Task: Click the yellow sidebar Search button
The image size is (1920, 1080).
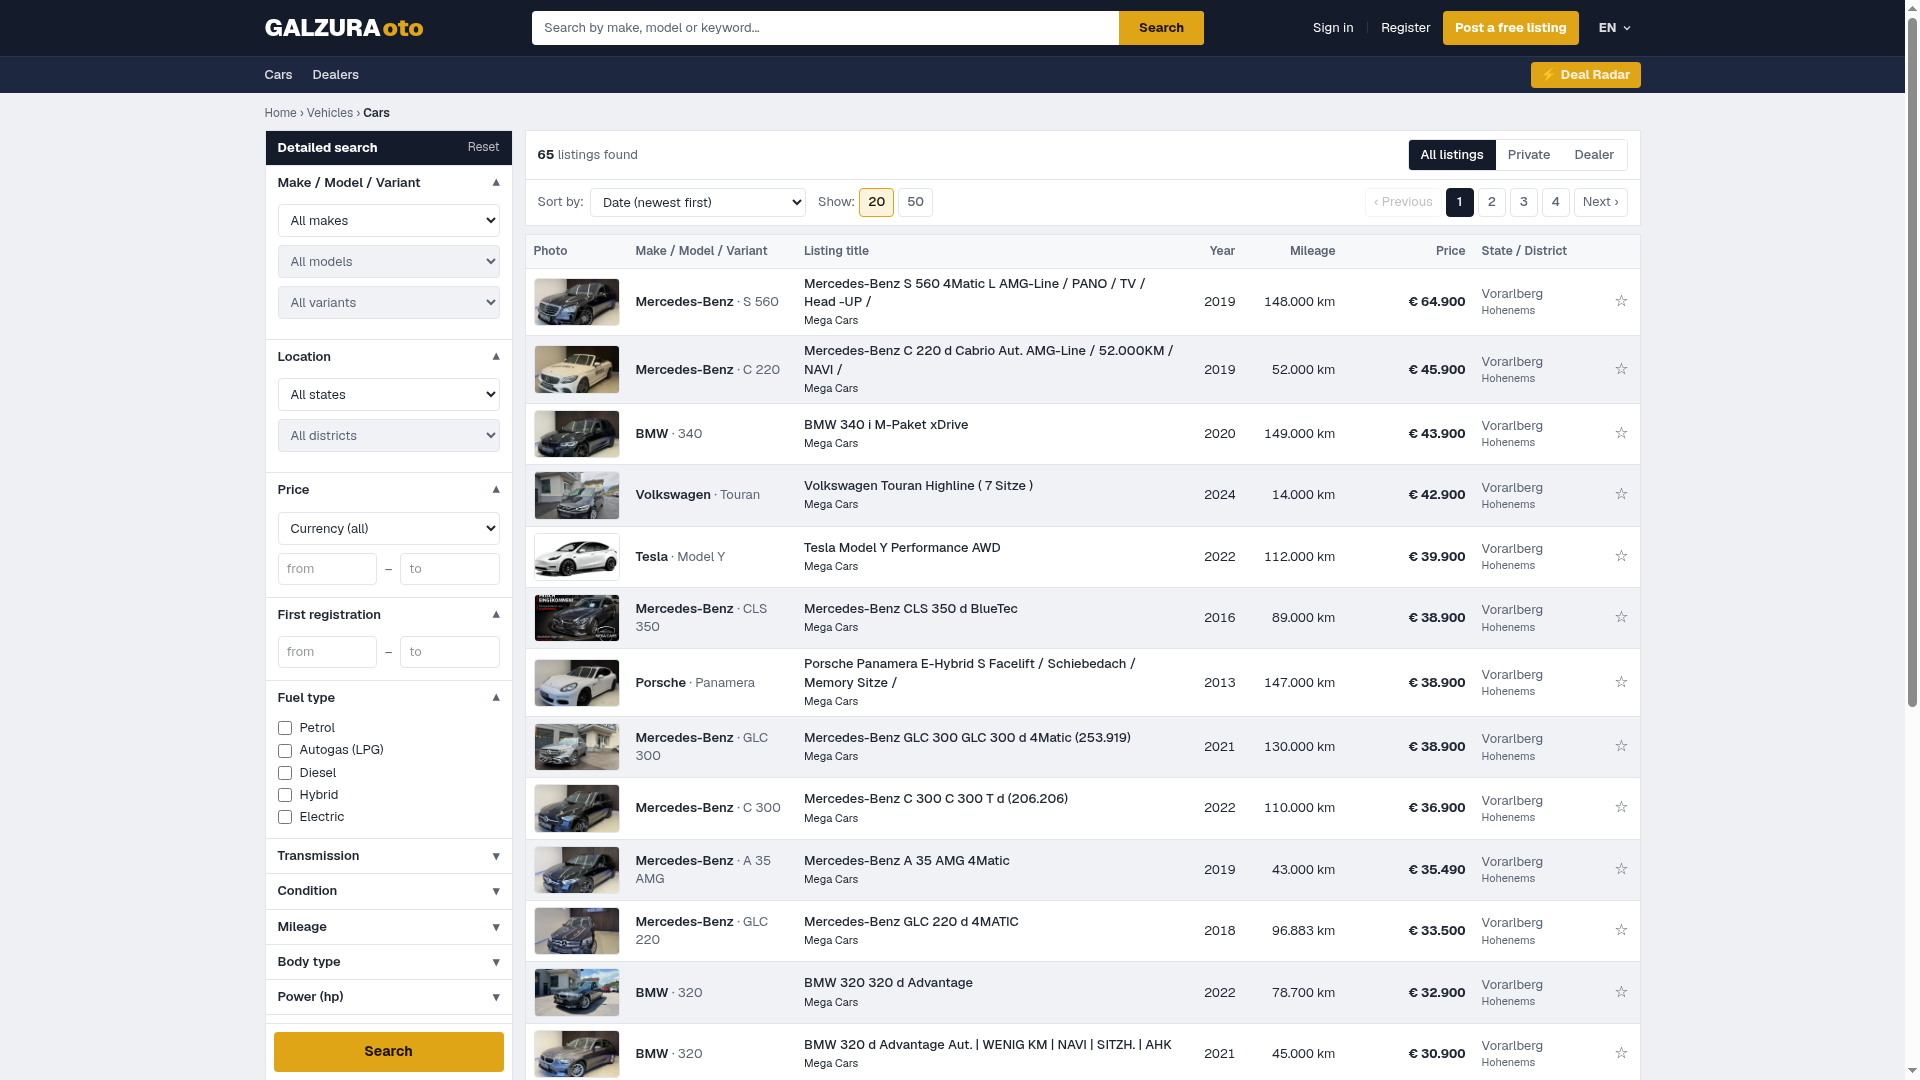Action: point(388,1051)
